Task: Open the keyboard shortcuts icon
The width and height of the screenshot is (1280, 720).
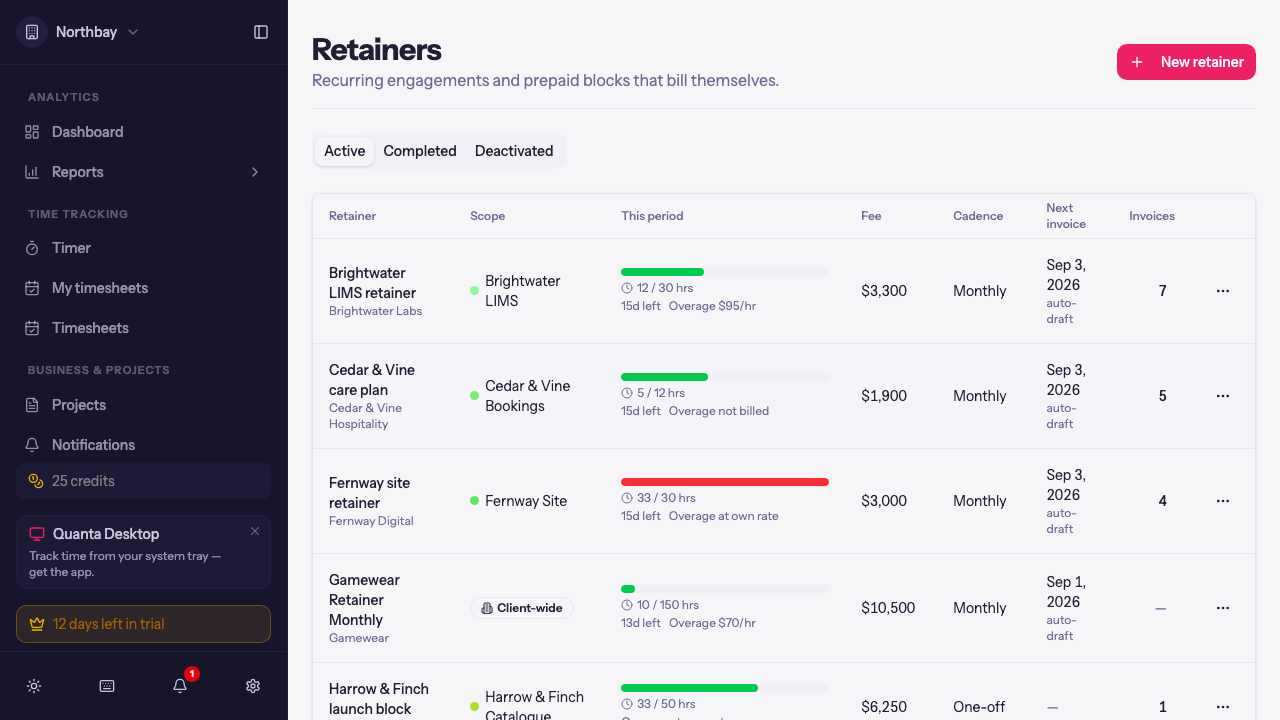Action: click(x=107, y=686)
